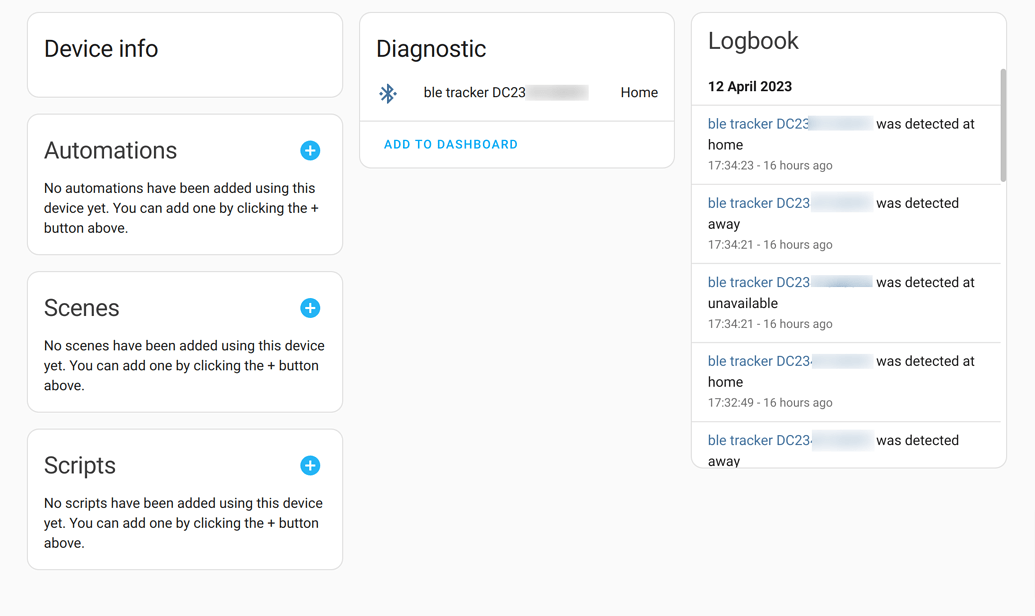Open tracker link in the 17:34:21 away entry
The image size is (1035, 616).
click(758, 203)
